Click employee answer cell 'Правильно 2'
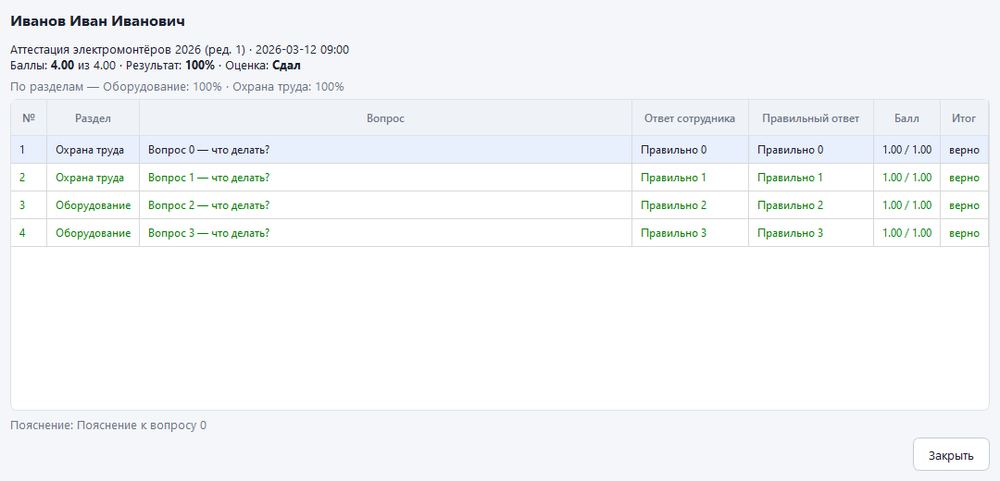The image size is (1000, 481). point(689,205)
